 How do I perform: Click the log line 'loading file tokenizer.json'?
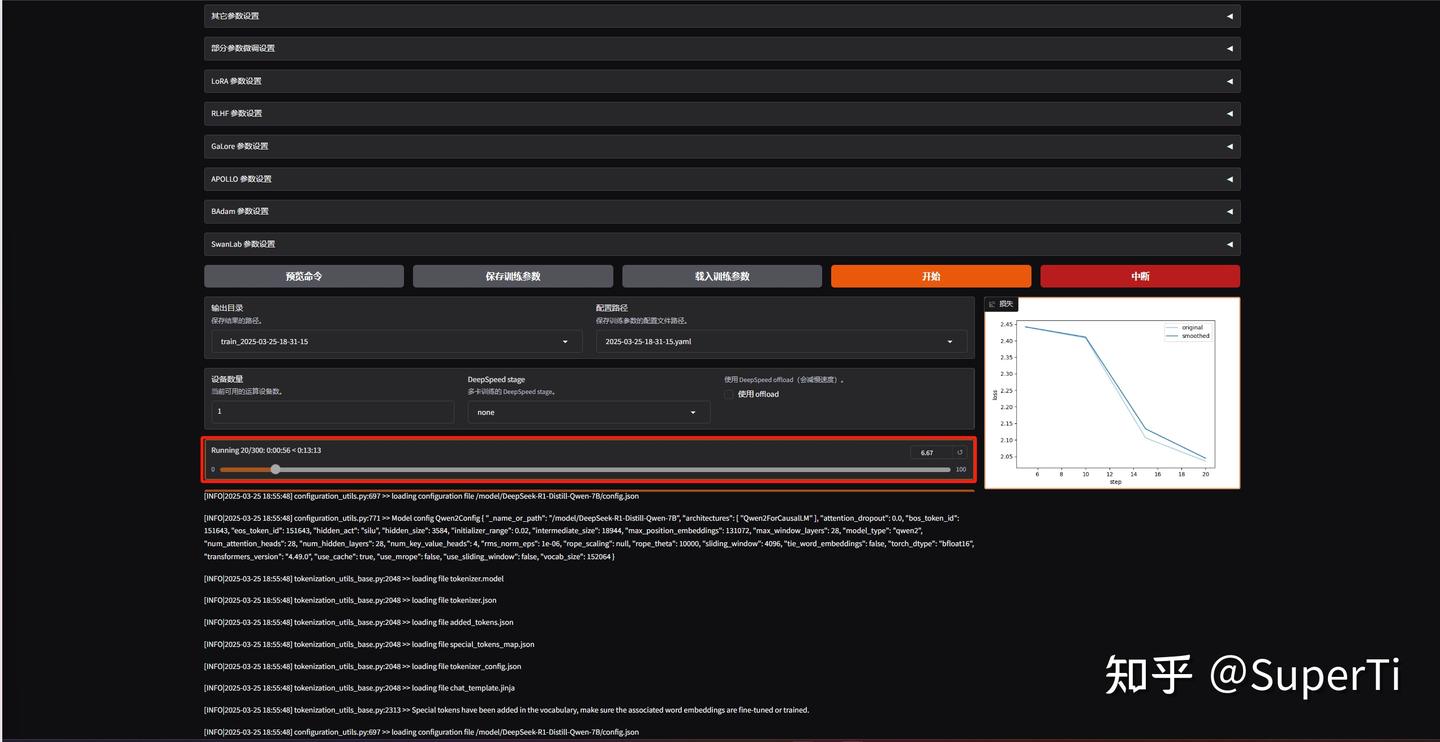(350, 600)
